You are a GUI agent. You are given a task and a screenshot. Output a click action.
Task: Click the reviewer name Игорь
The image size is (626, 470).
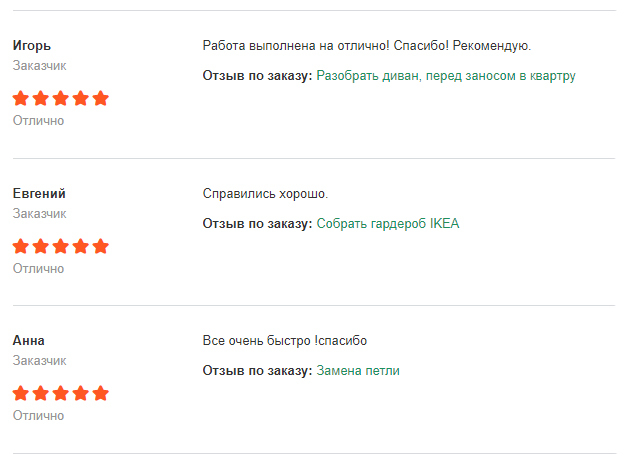32,45
